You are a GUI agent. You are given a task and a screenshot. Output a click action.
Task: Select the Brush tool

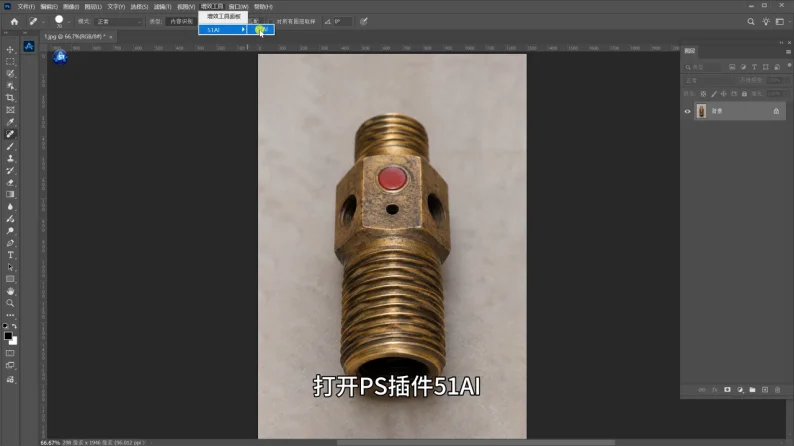tap(10, 146)
